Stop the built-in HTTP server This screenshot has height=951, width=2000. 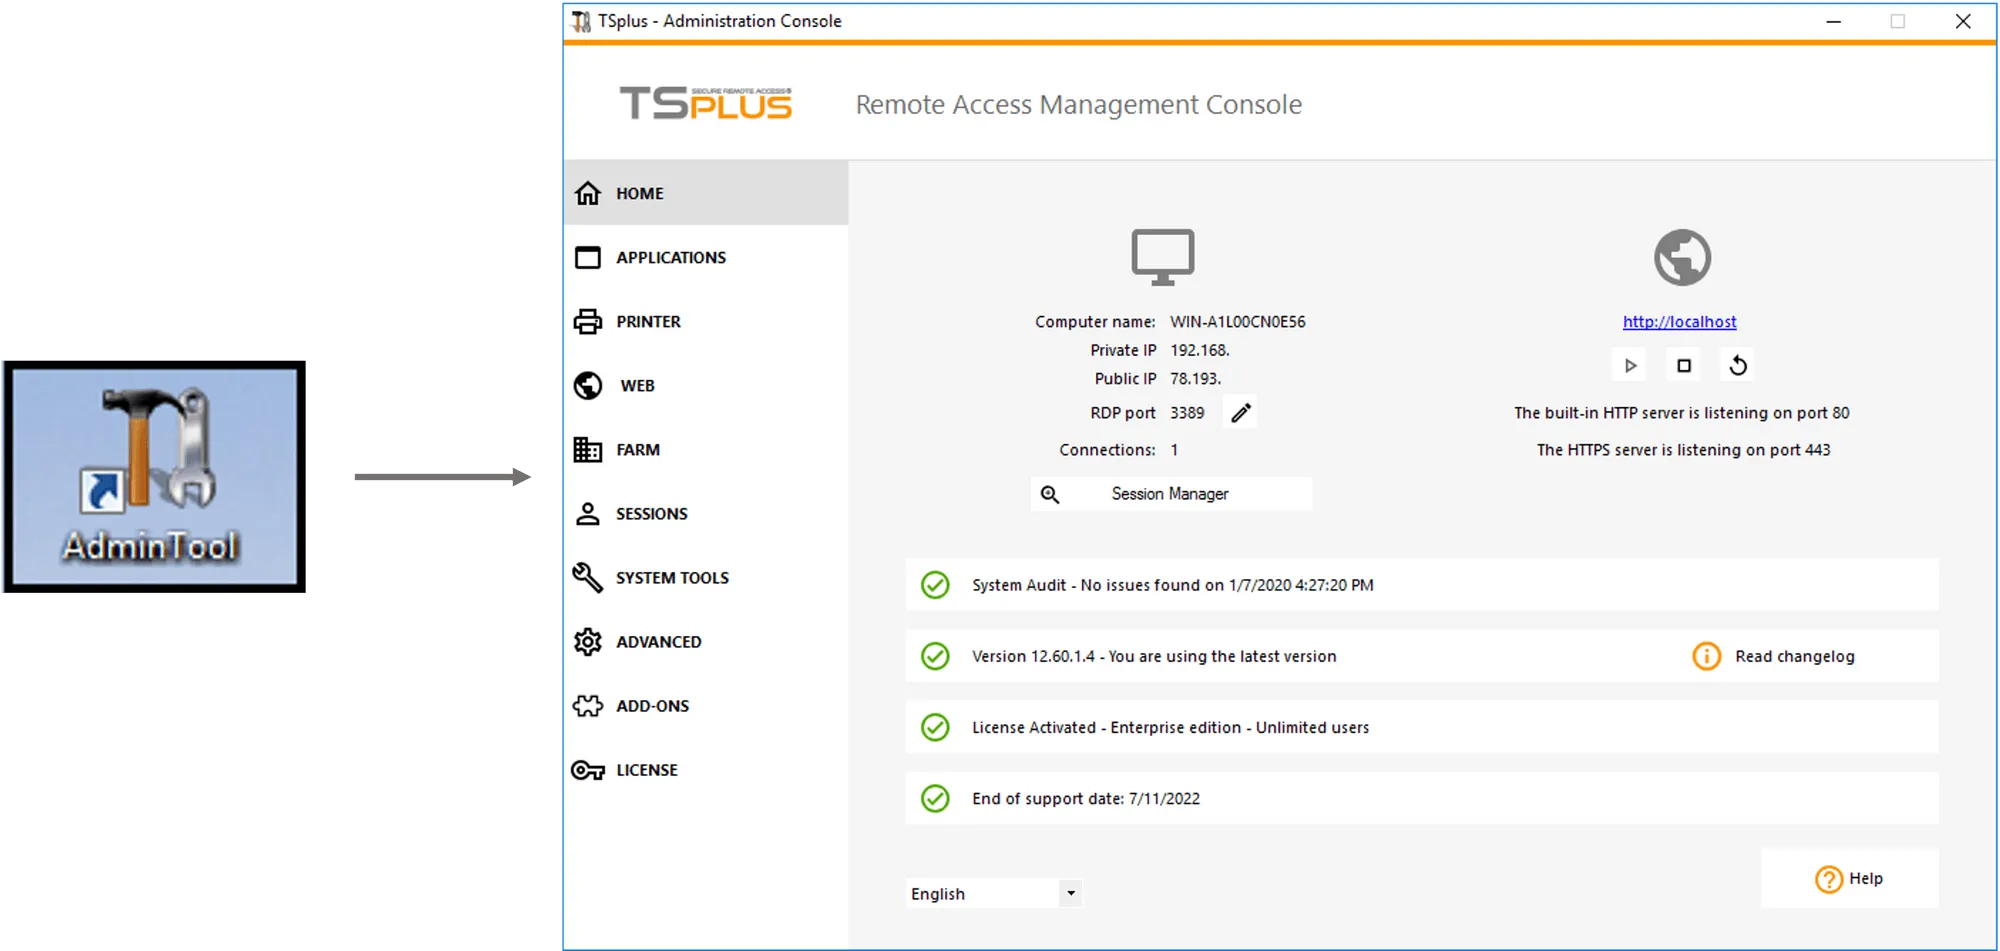coord(1683,364)
